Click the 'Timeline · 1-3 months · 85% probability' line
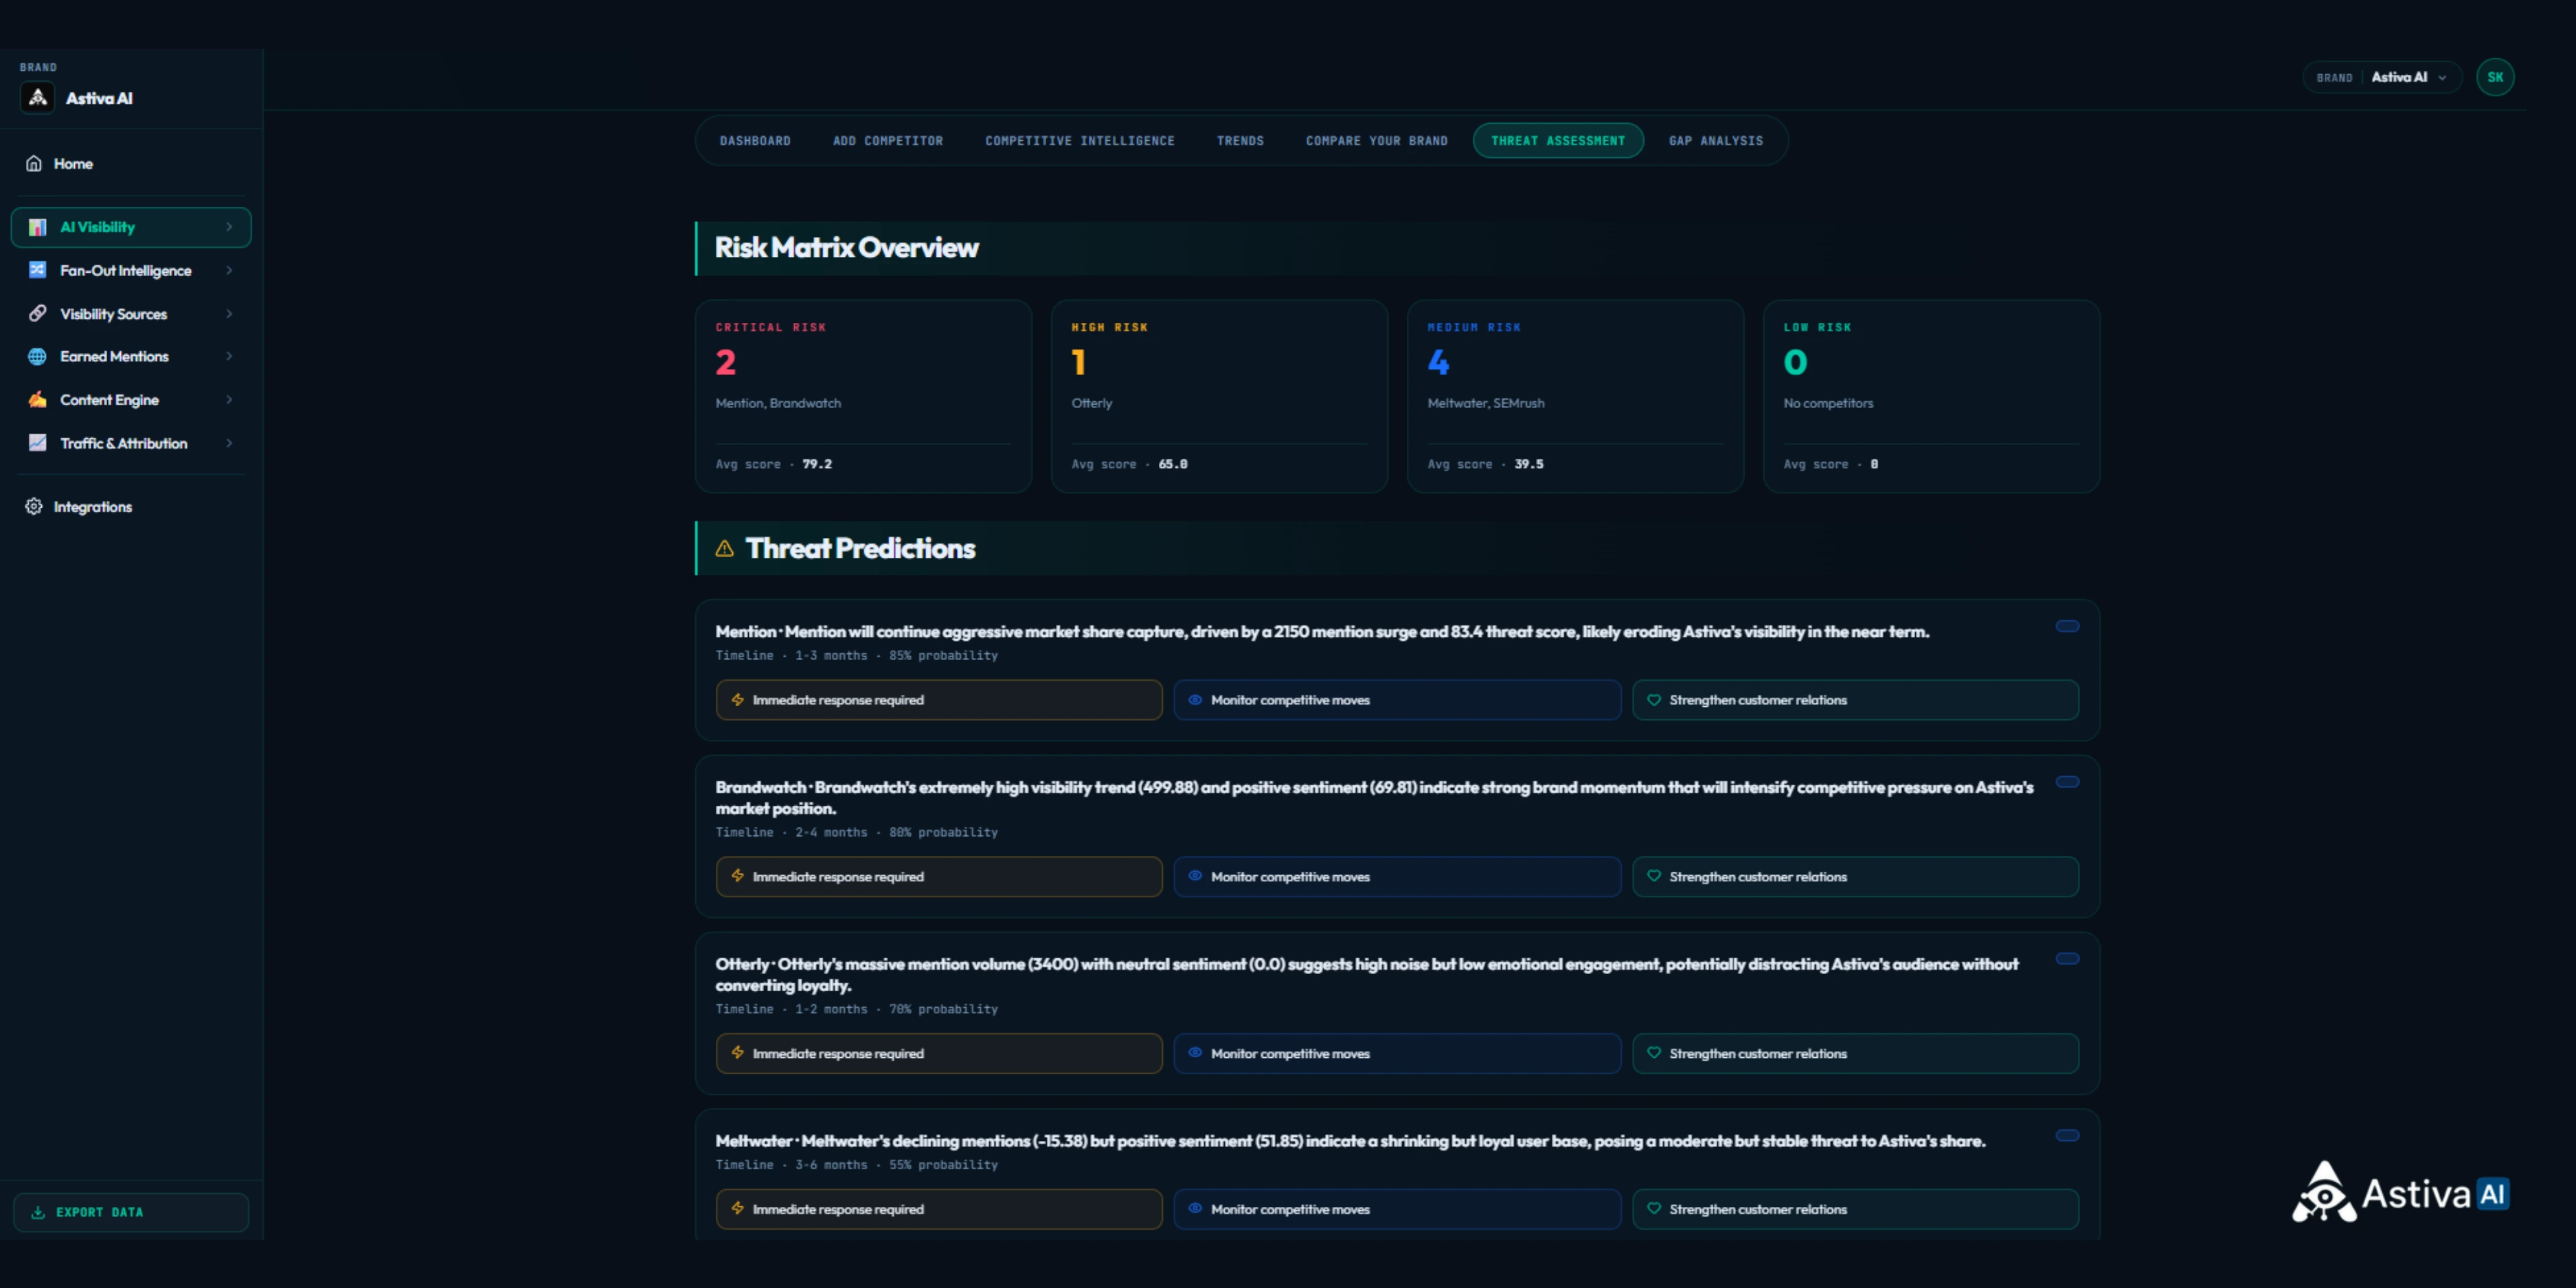 [x=856, y=655]
